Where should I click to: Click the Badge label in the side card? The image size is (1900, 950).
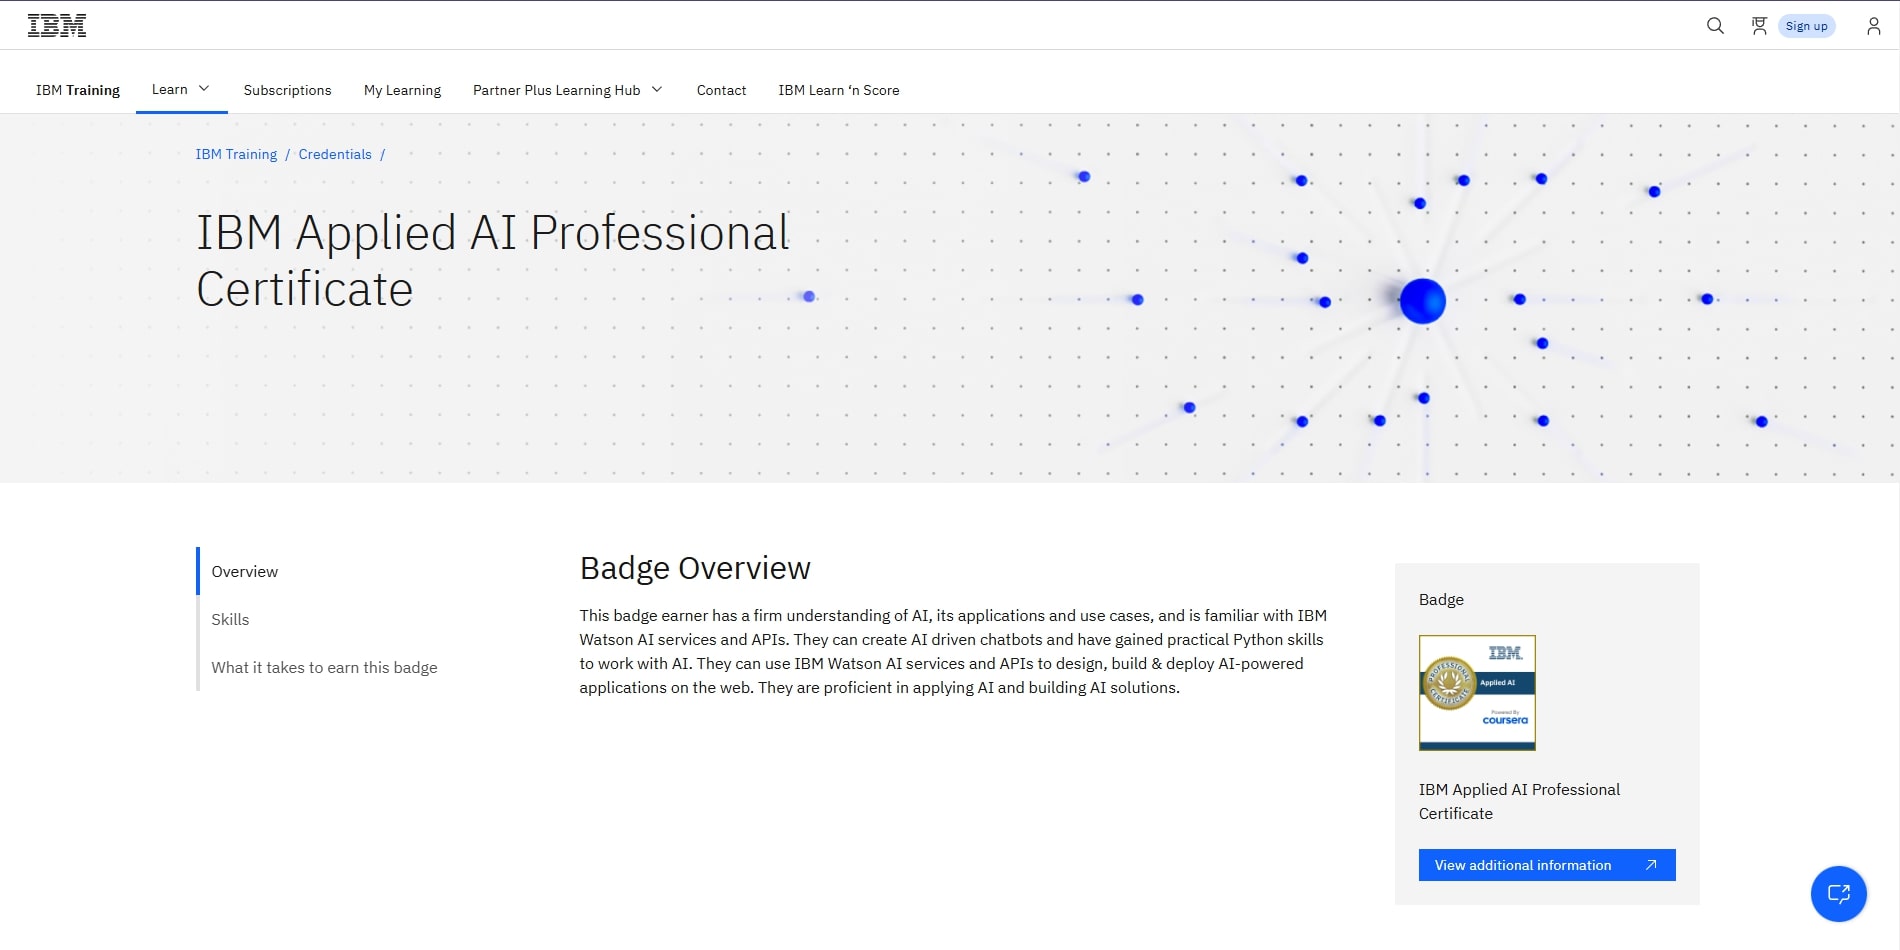[x=1441, y=599]
